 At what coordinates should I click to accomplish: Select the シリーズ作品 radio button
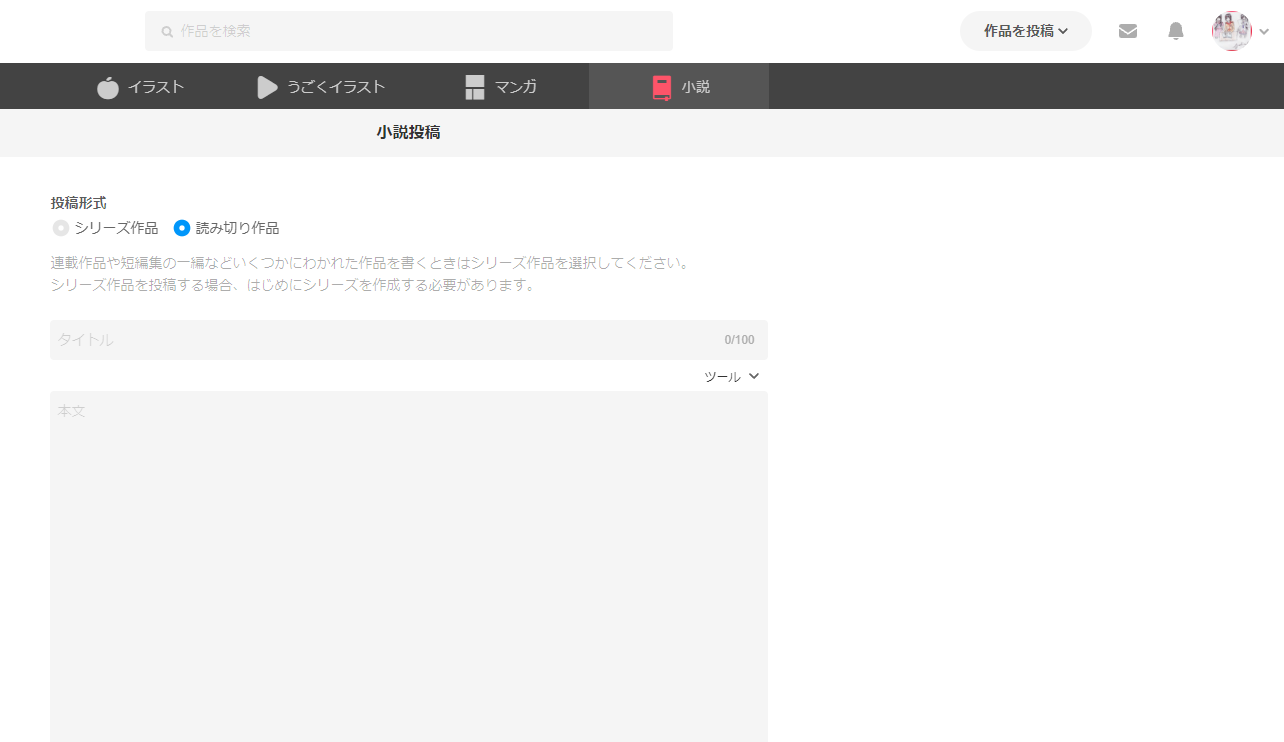pos(61,228)
